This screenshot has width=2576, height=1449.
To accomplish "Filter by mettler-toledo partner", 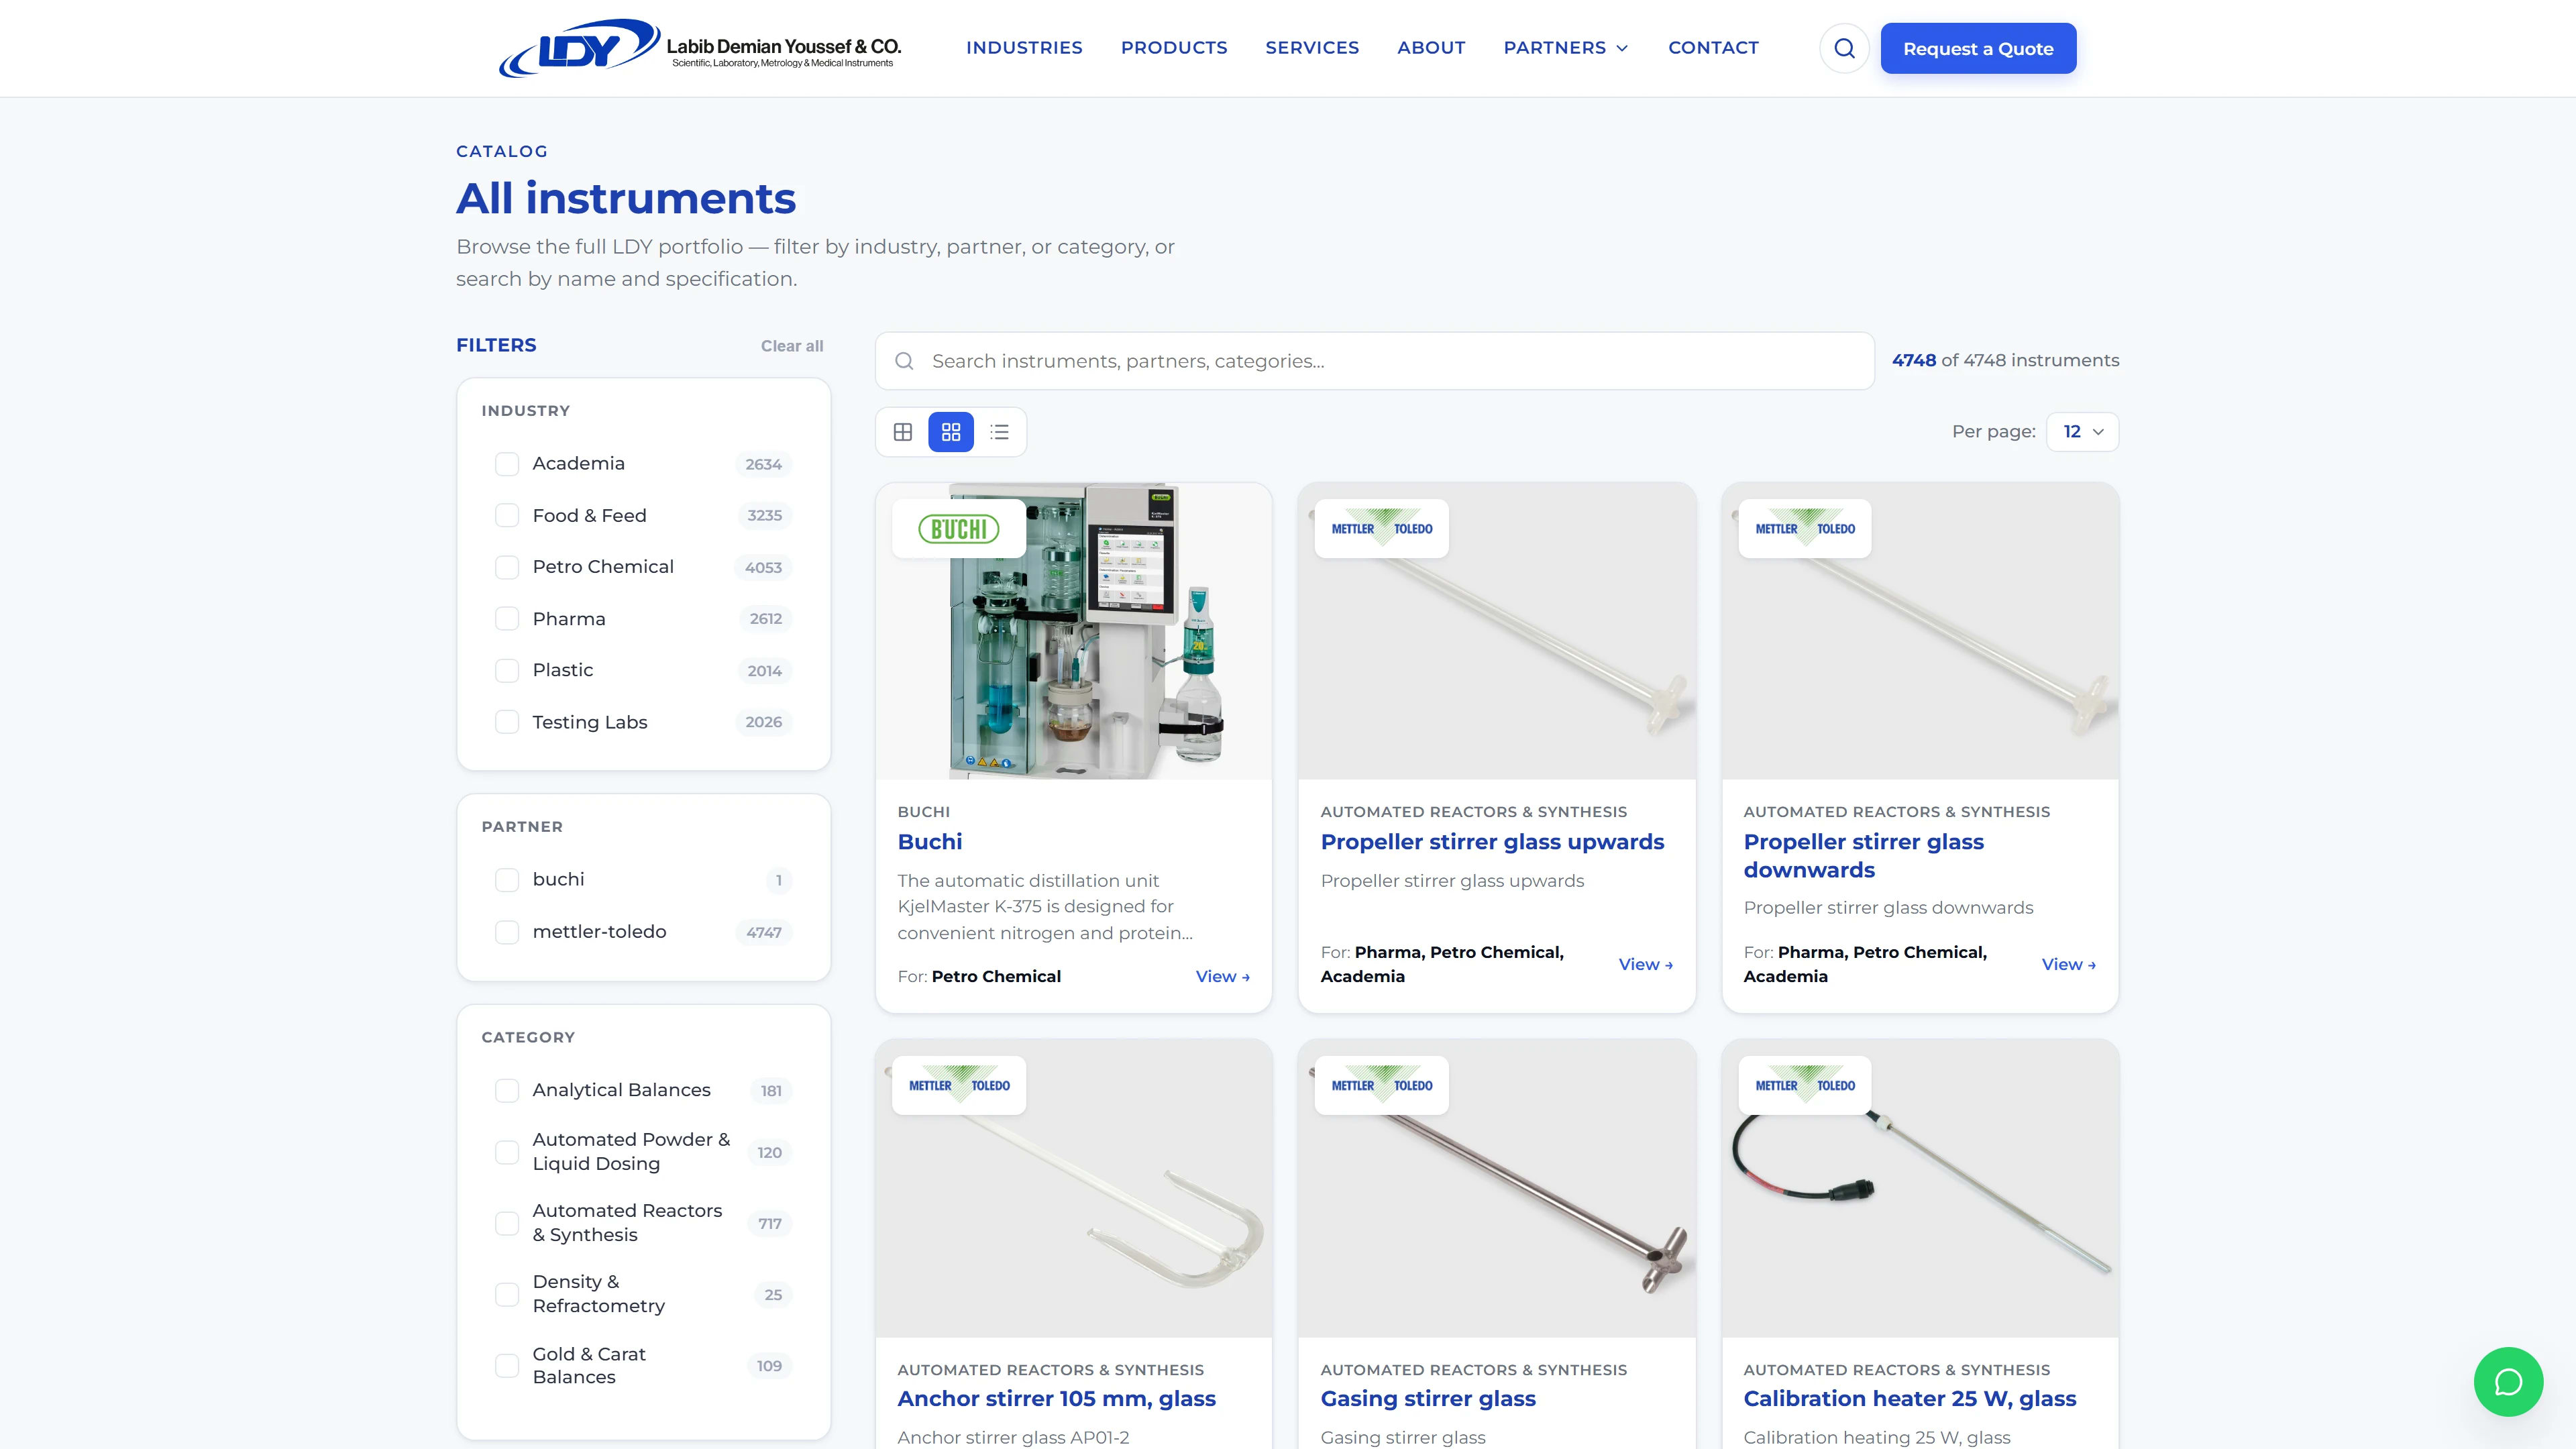I will tap(507, 932).
